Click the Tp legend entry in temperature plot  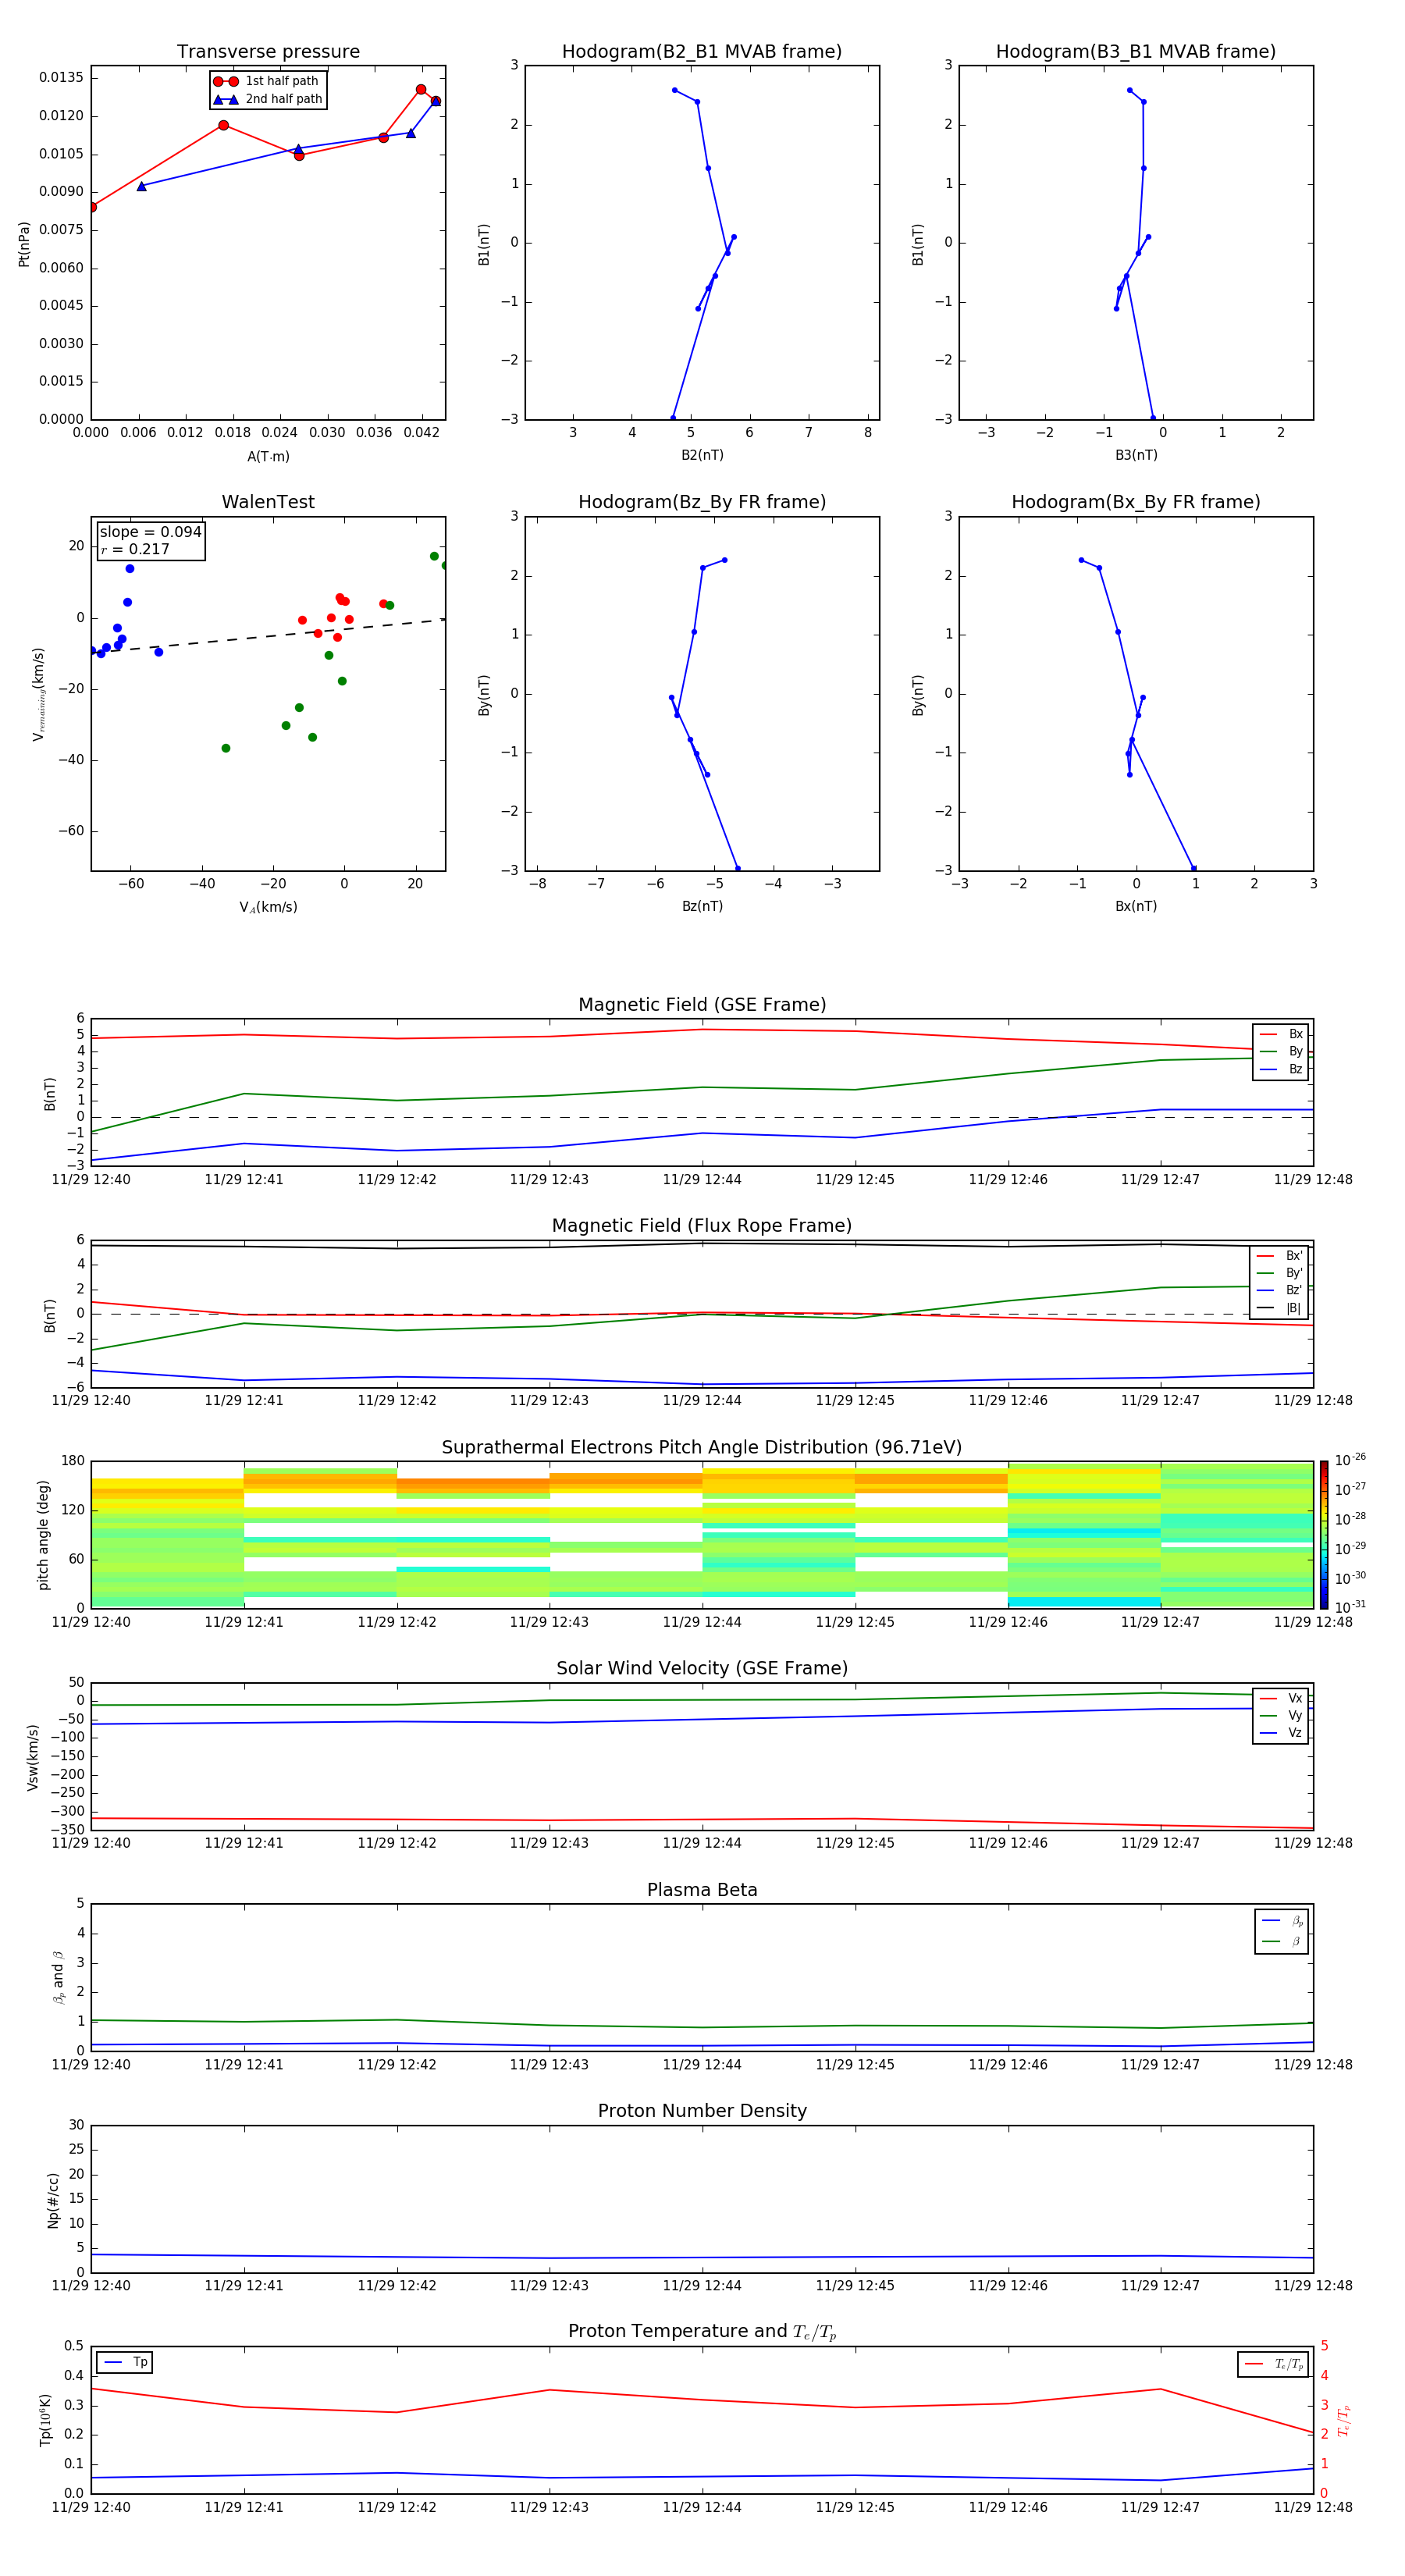(126, 2362)
